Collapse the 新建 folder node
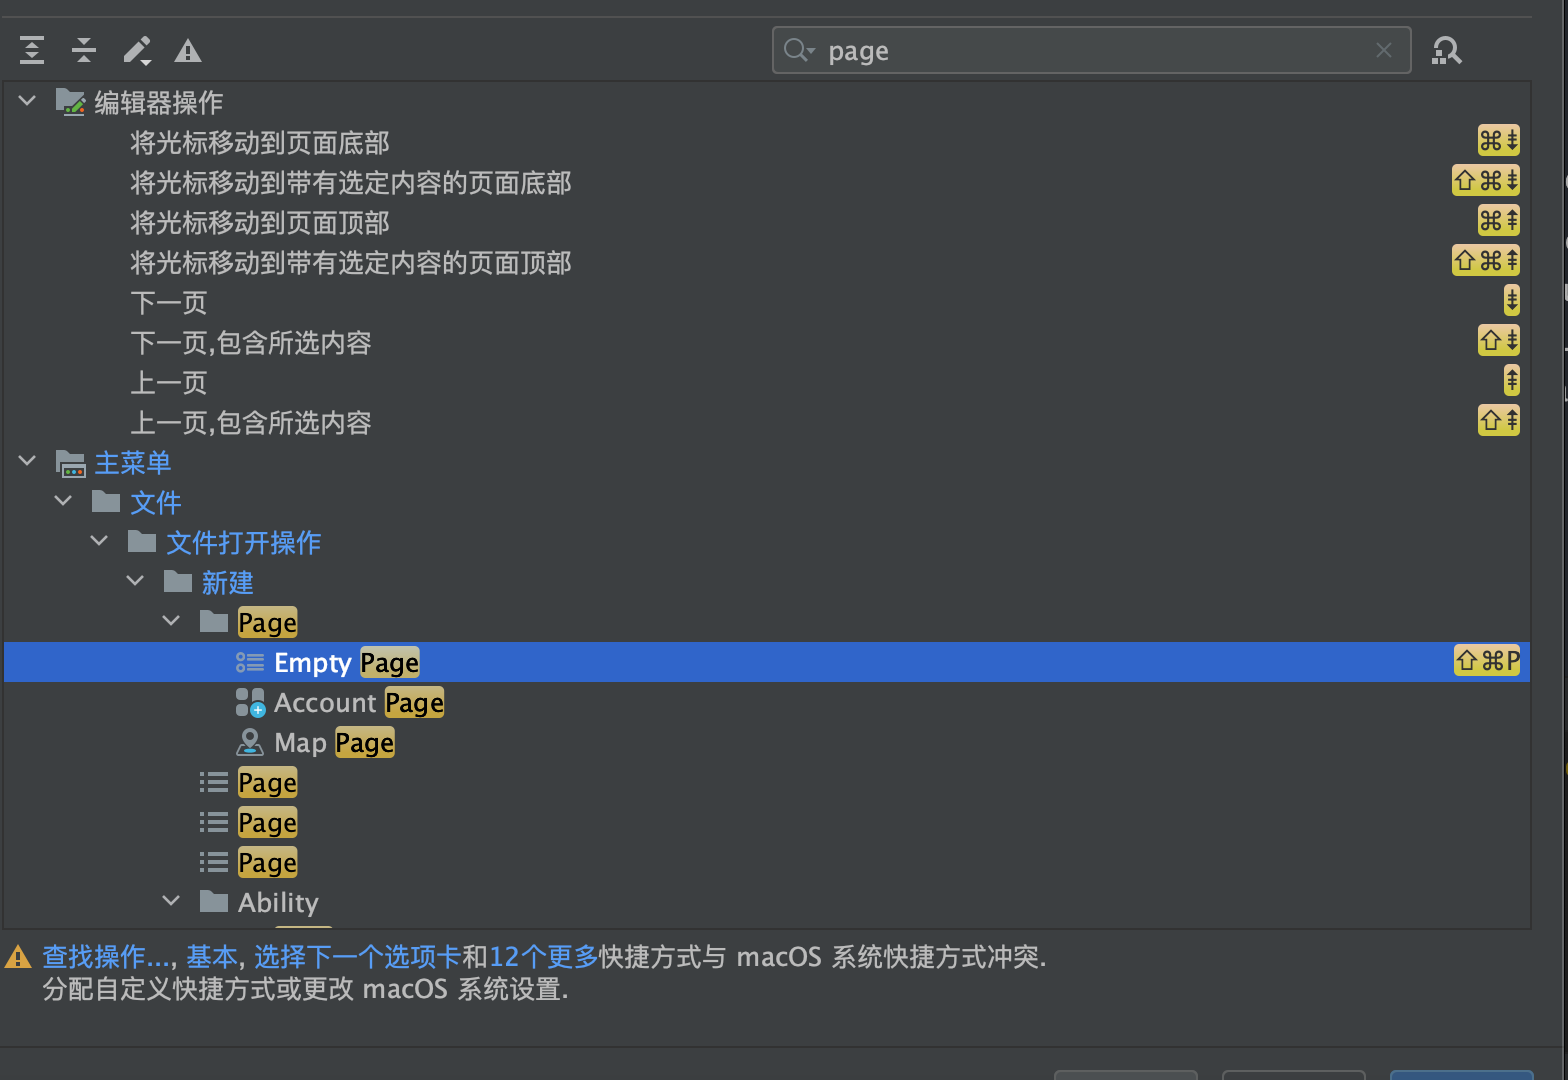Viewport: 1568px width, 1080px height. tap(136, 581)
